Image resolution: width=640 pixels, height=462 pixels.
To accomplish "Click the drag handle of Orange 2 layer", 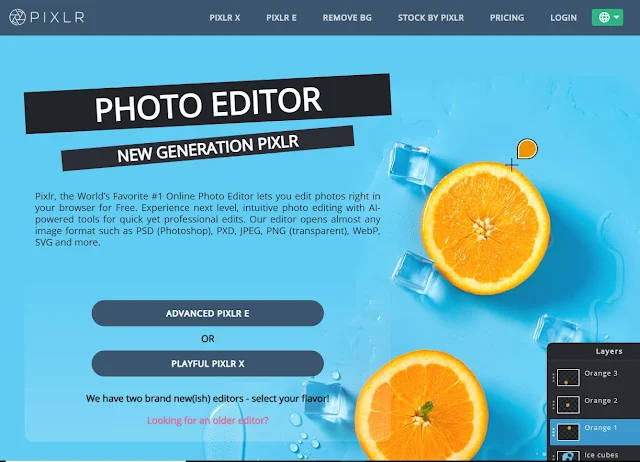I will [553, 405].
